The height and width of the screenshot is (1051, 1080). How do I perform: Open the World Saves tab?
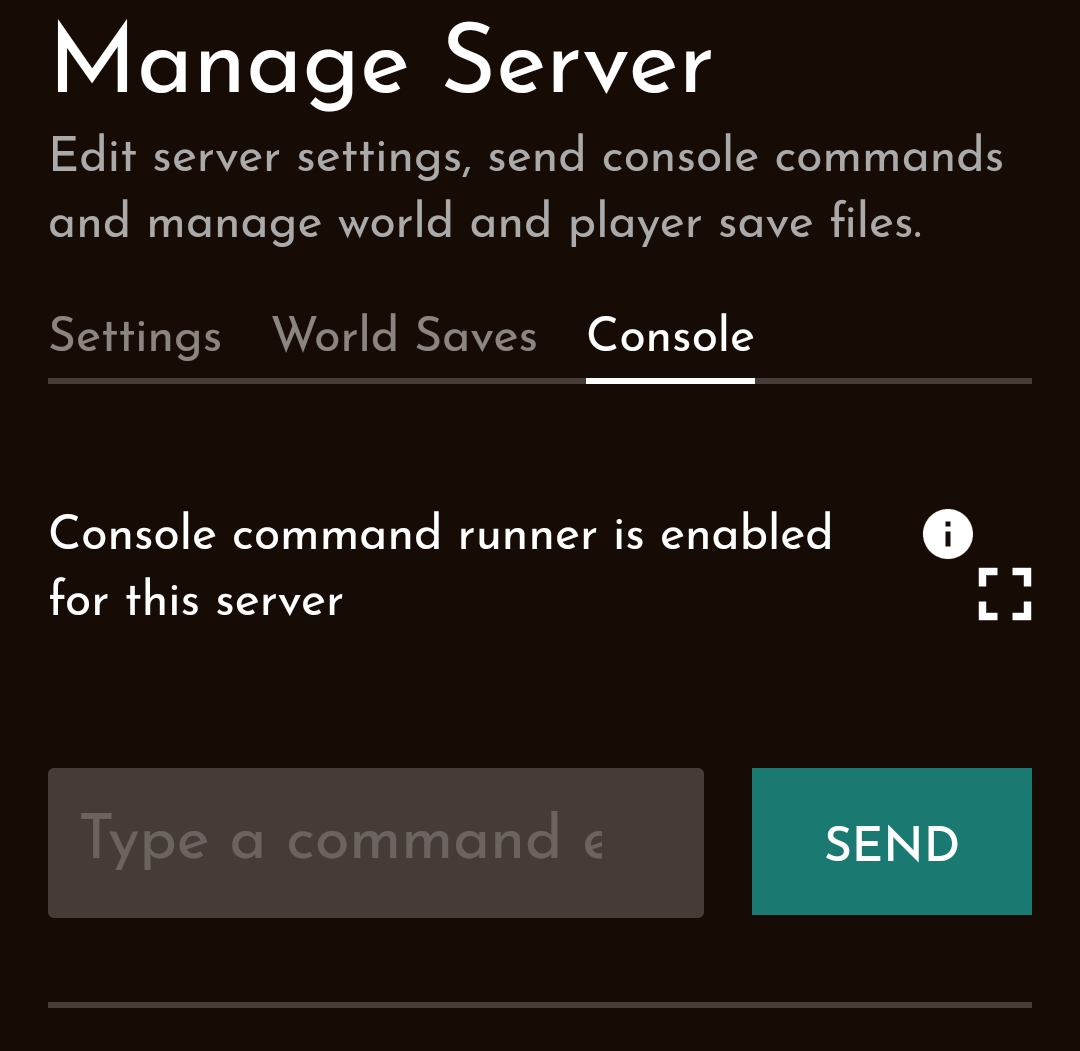tap(404, 335)
